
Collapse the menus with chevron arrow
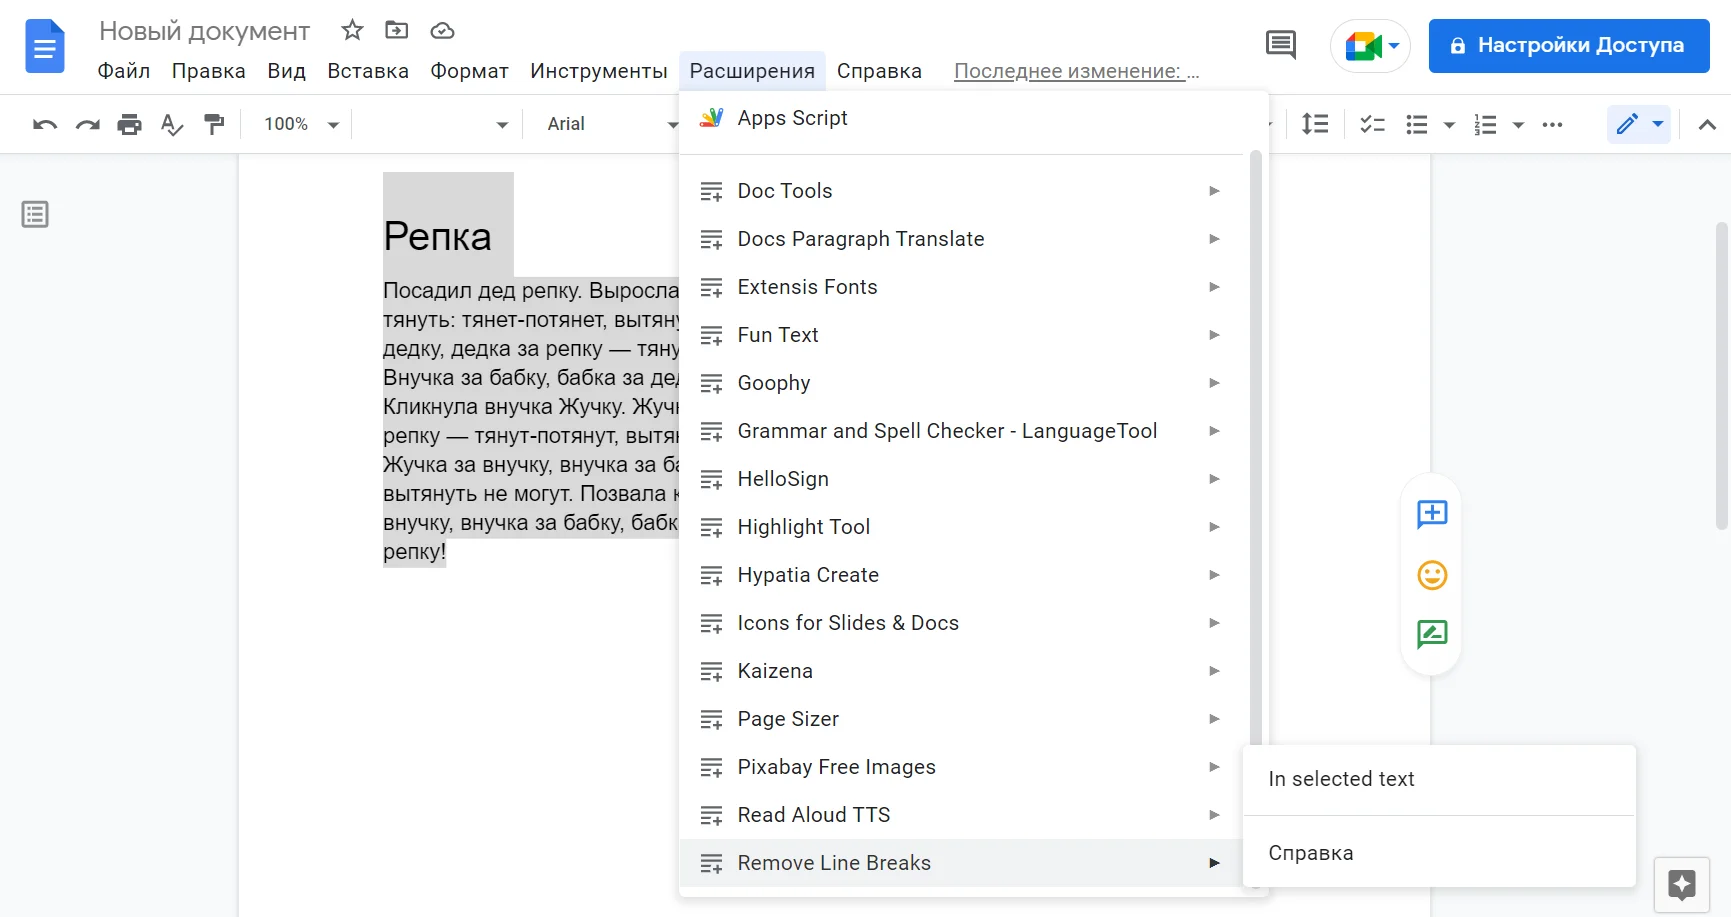coord(1707,124)
